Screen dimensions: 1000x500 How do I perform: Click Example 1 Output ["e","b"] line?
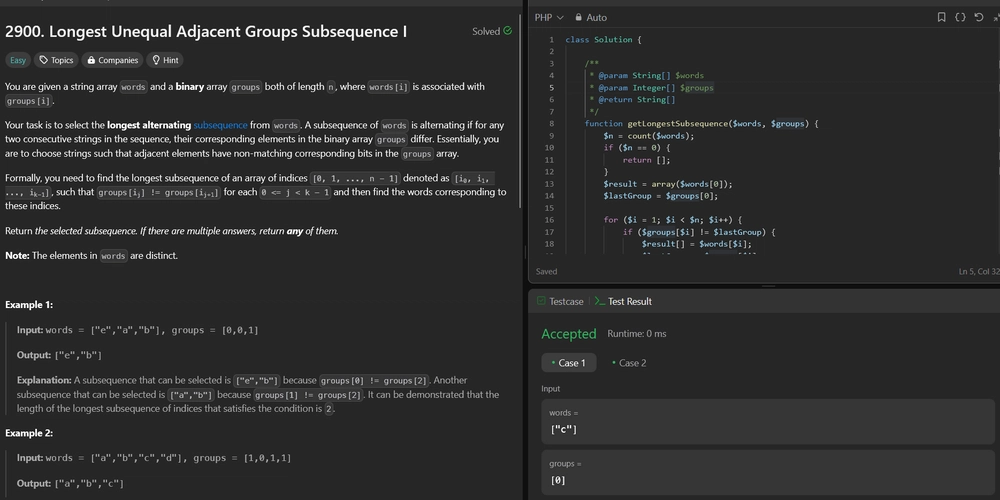point(59,355)
